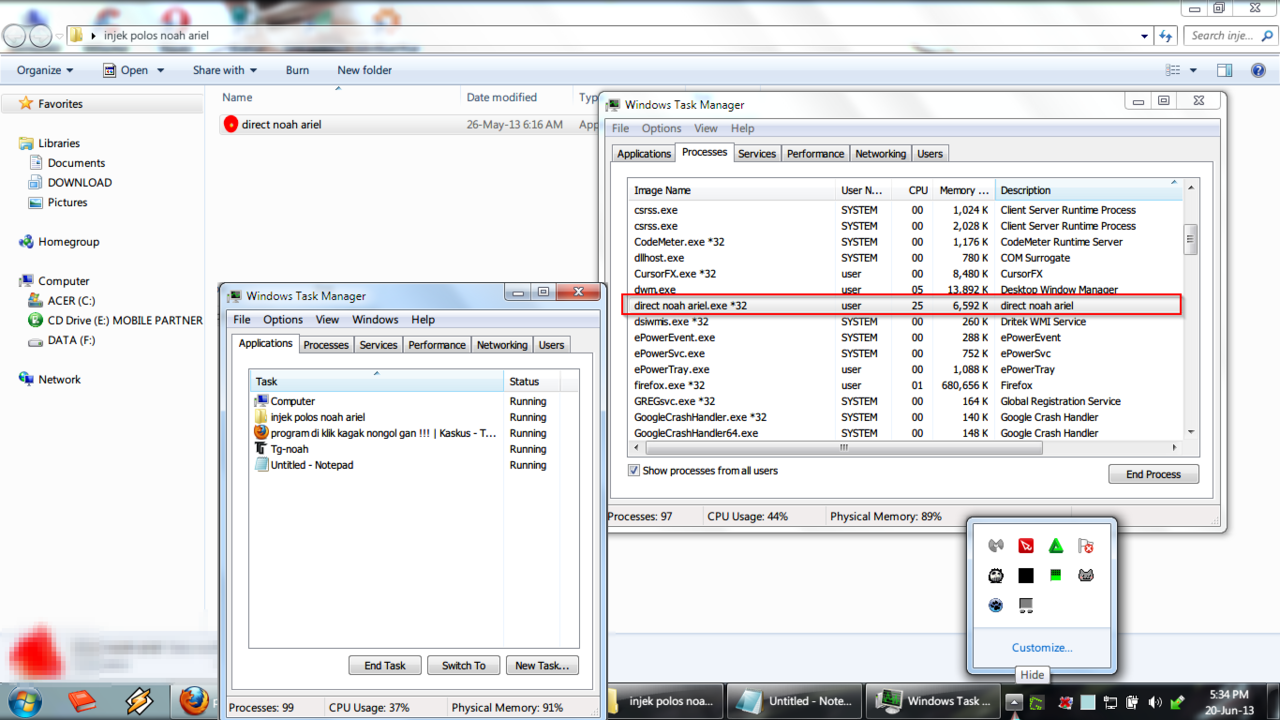The image size is (1280, 720).
Task: Sort processes by the CPU column header
Action: (x=912, y=190)
